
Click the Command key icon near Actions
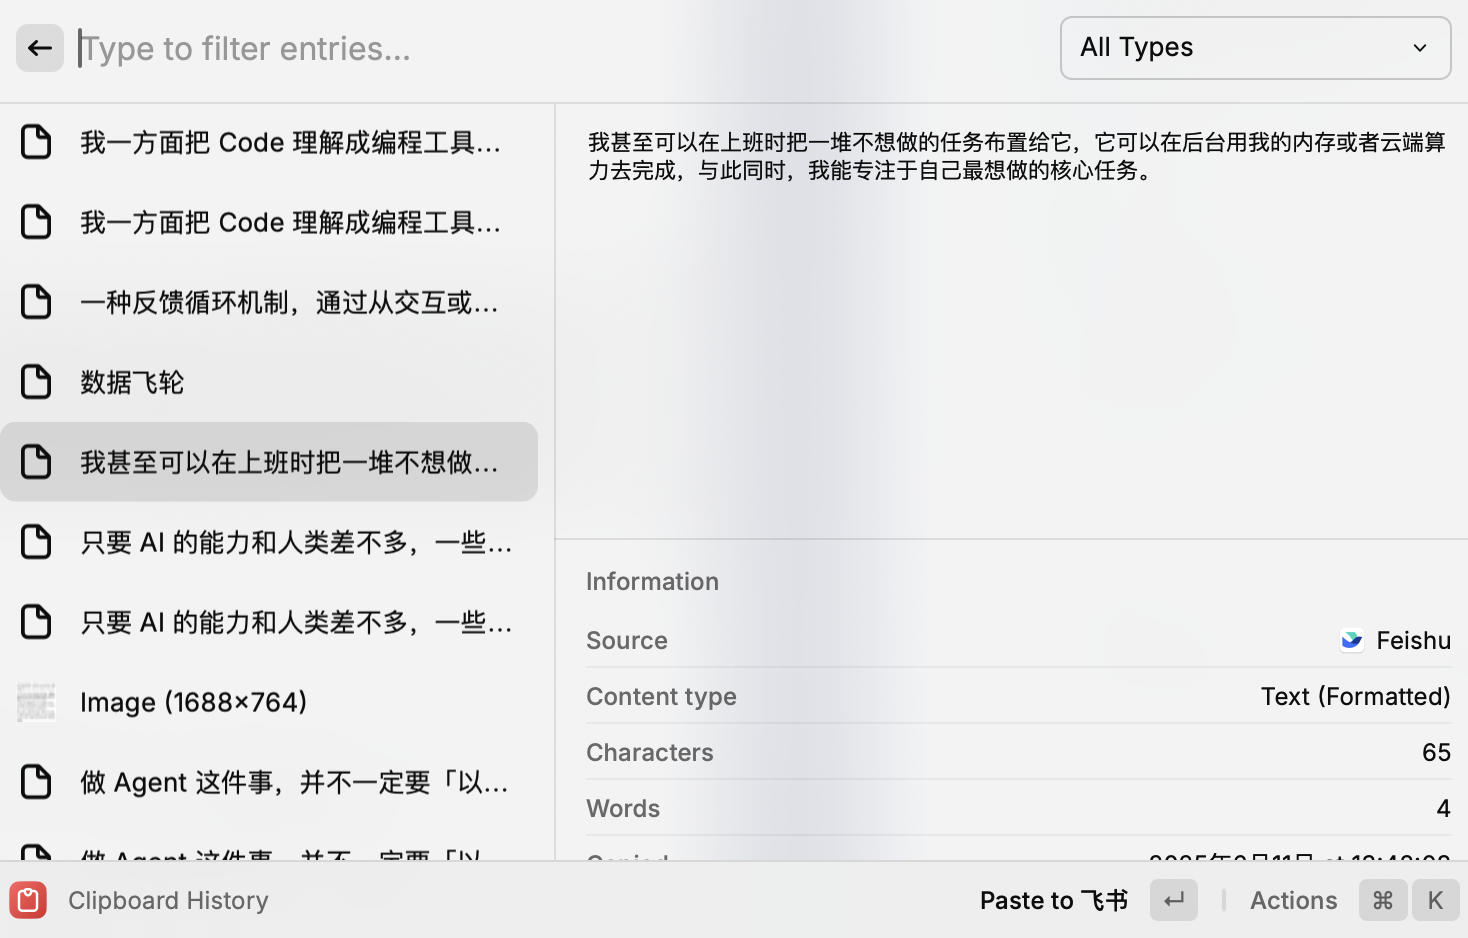(x=1382, y=900)
